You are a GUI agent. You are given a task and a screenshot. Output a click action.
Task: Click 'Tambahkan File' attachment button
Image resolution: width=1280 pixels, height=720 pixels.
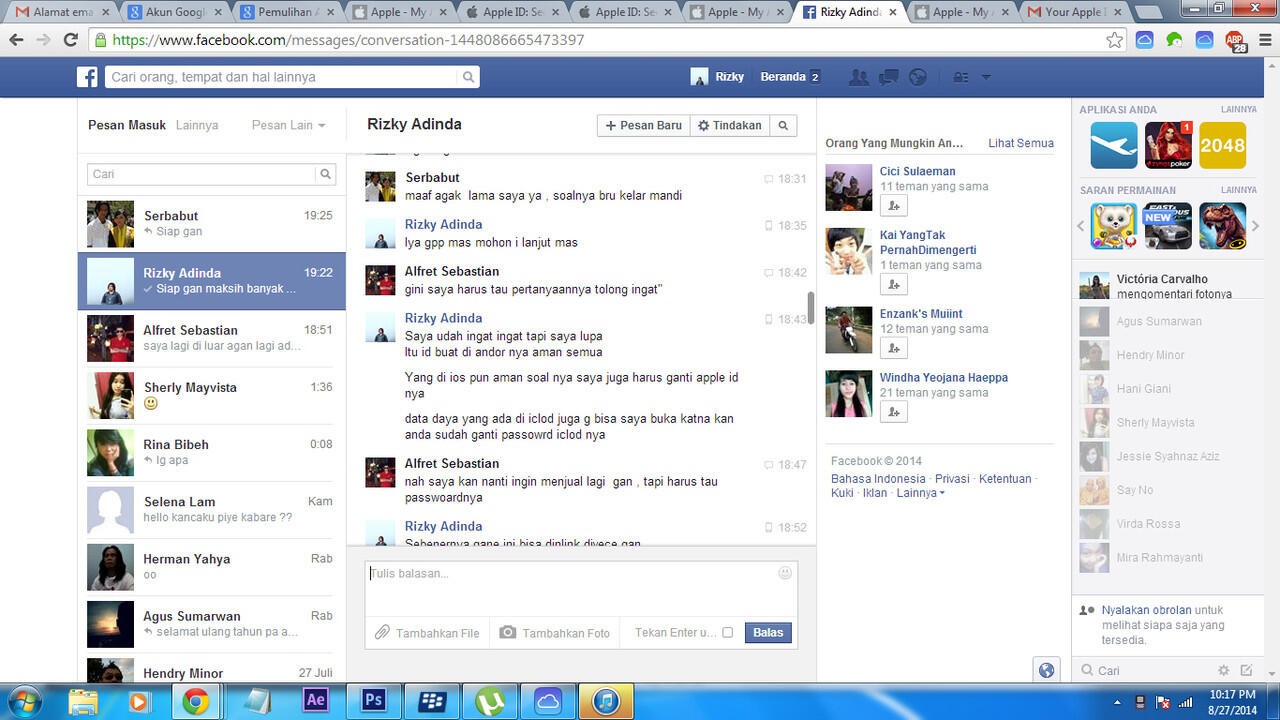(x=427, y=633)
